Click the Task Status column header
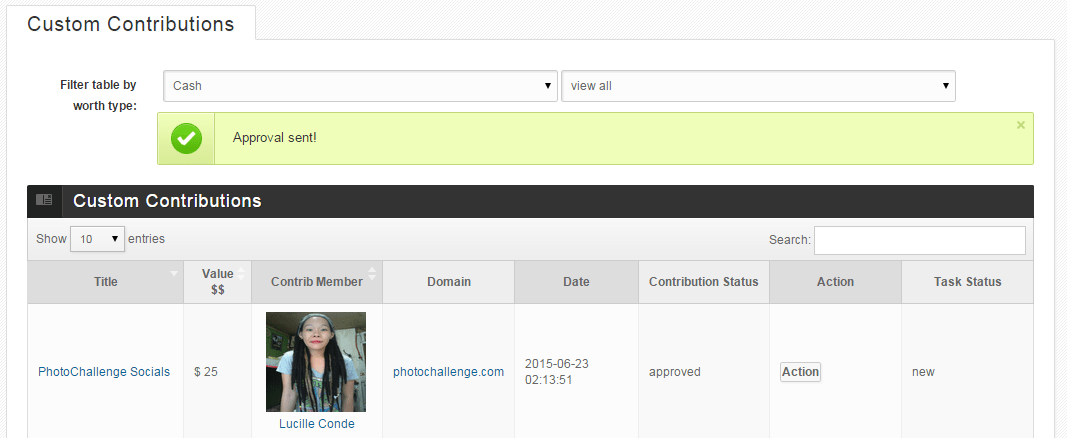The height and width of the screenshot is (438, 1067). click(967, 282)
